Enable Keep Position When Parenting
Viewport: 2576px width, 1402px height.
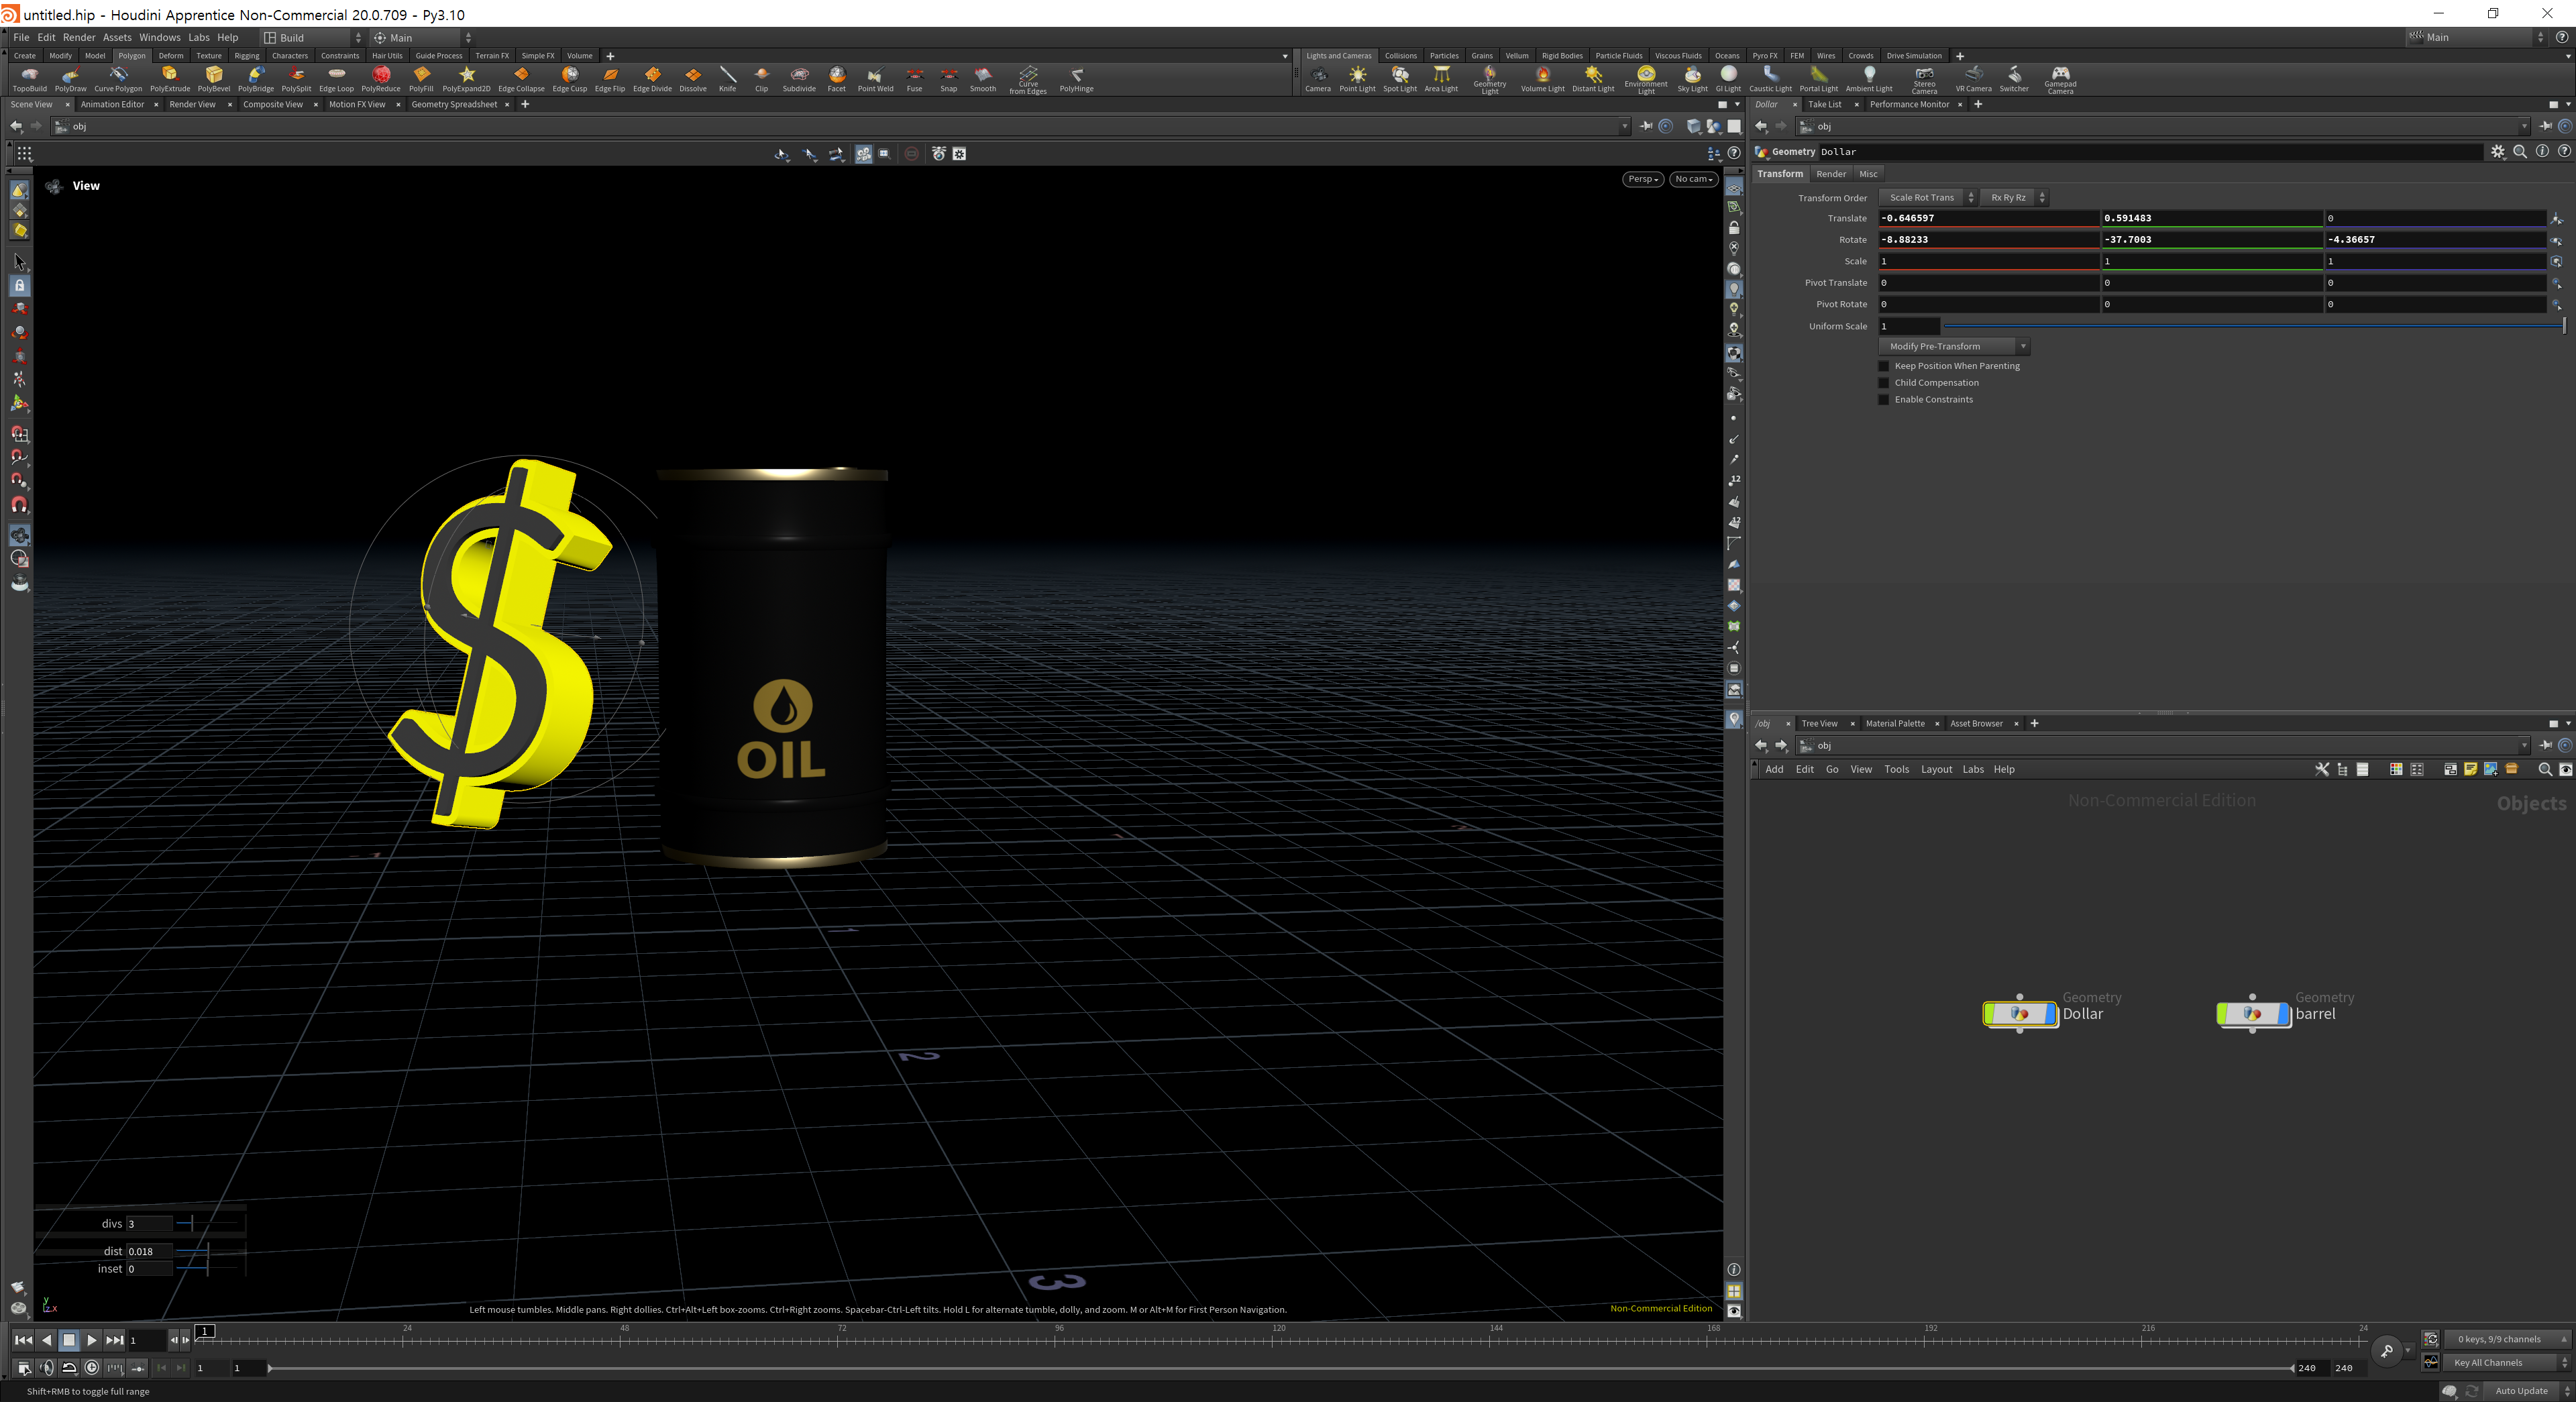1884,366
